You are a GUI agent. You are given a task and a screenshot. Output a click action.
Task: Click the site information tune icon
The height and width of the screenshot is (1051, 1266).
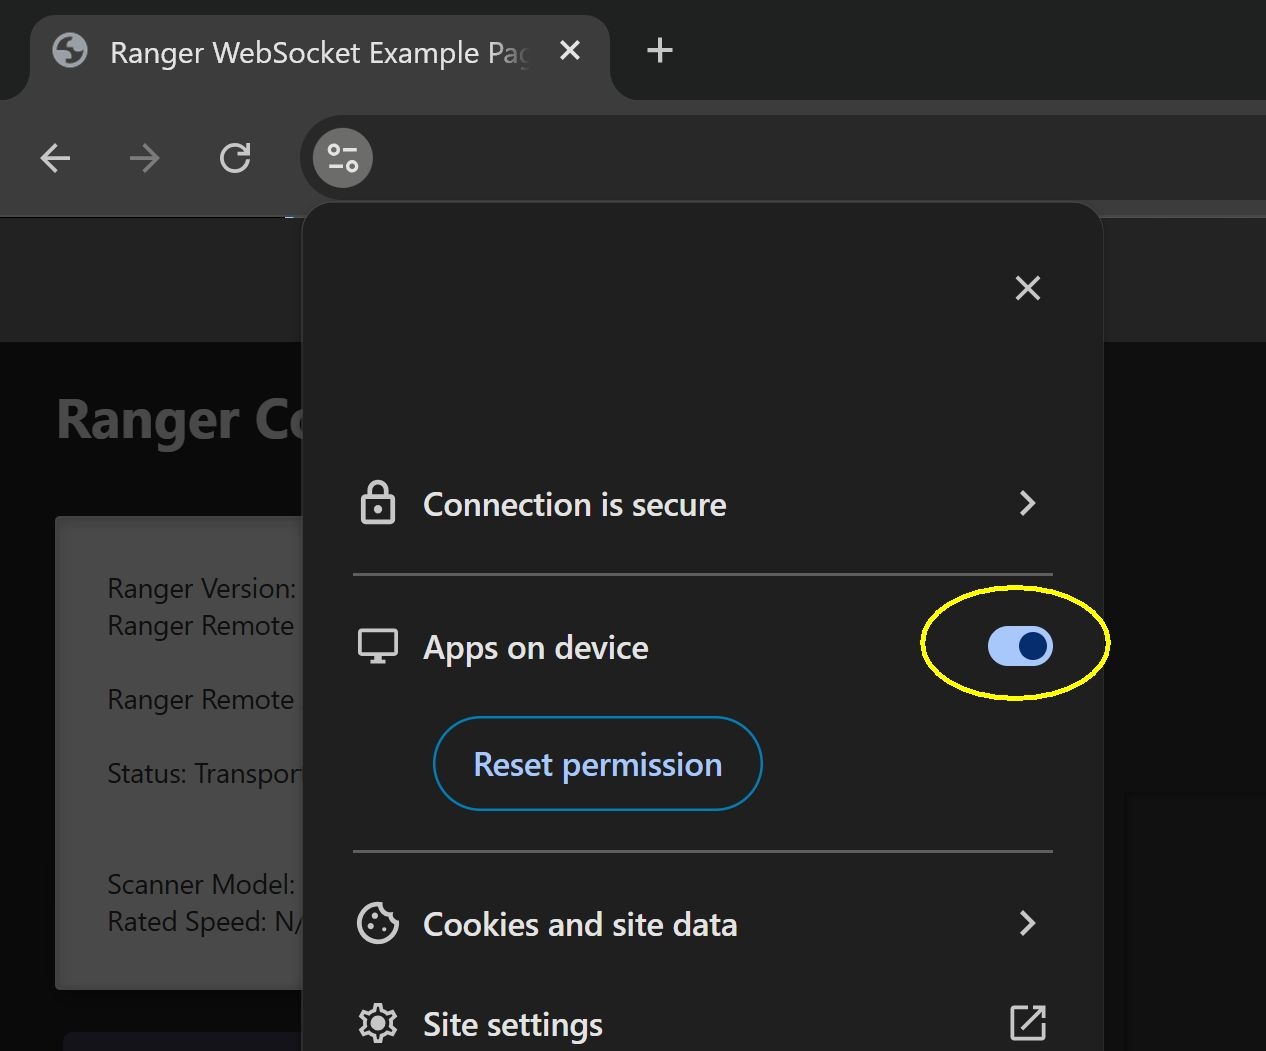(343, 158)
